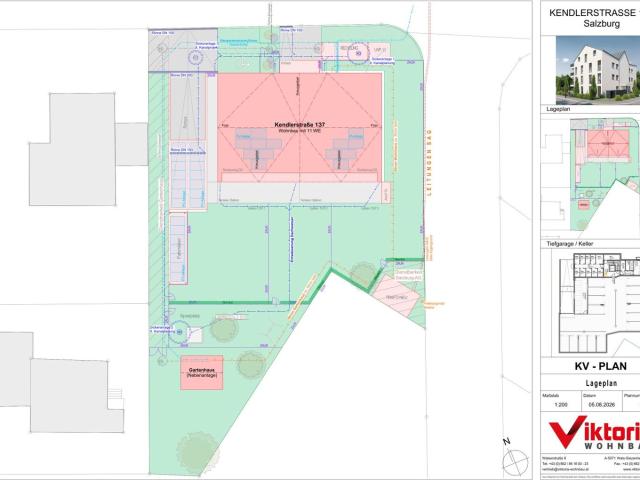Click the 'Lageplan' caption under the rendering
This screenshot has height=480, width=640.
(x=559, y=109)
